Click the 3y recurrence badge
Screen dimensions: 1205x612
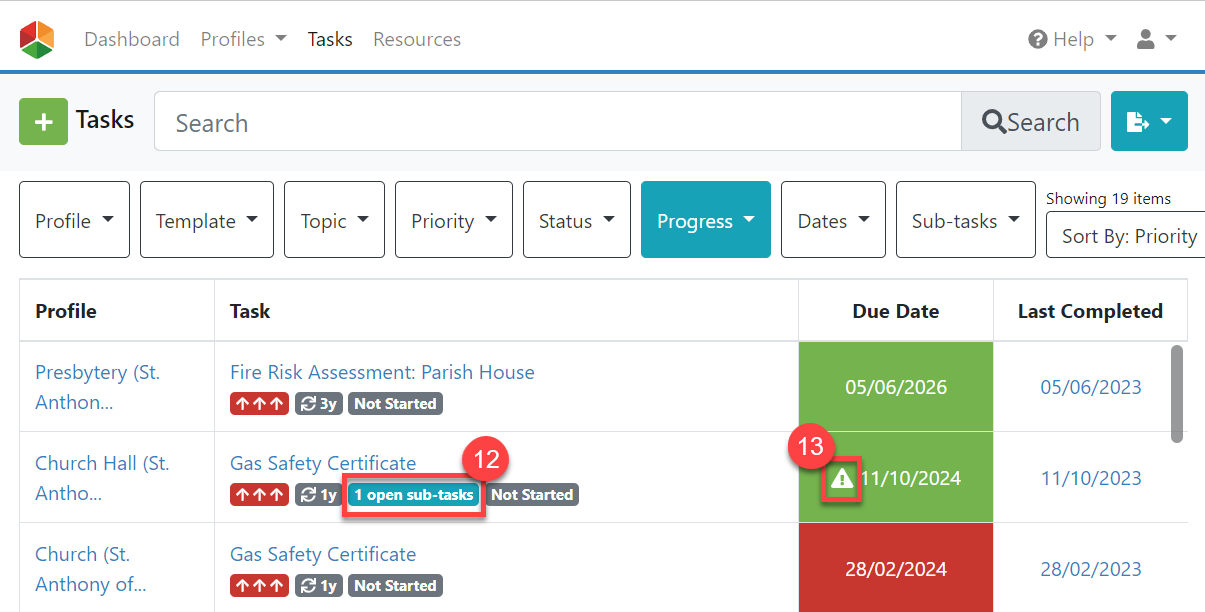[319, 404]
